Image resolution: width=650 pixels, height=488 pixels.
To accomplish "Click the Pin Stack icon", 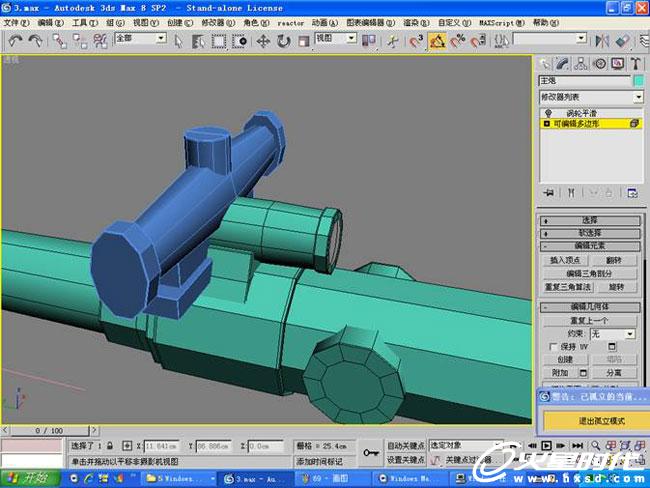I will 549,193.
